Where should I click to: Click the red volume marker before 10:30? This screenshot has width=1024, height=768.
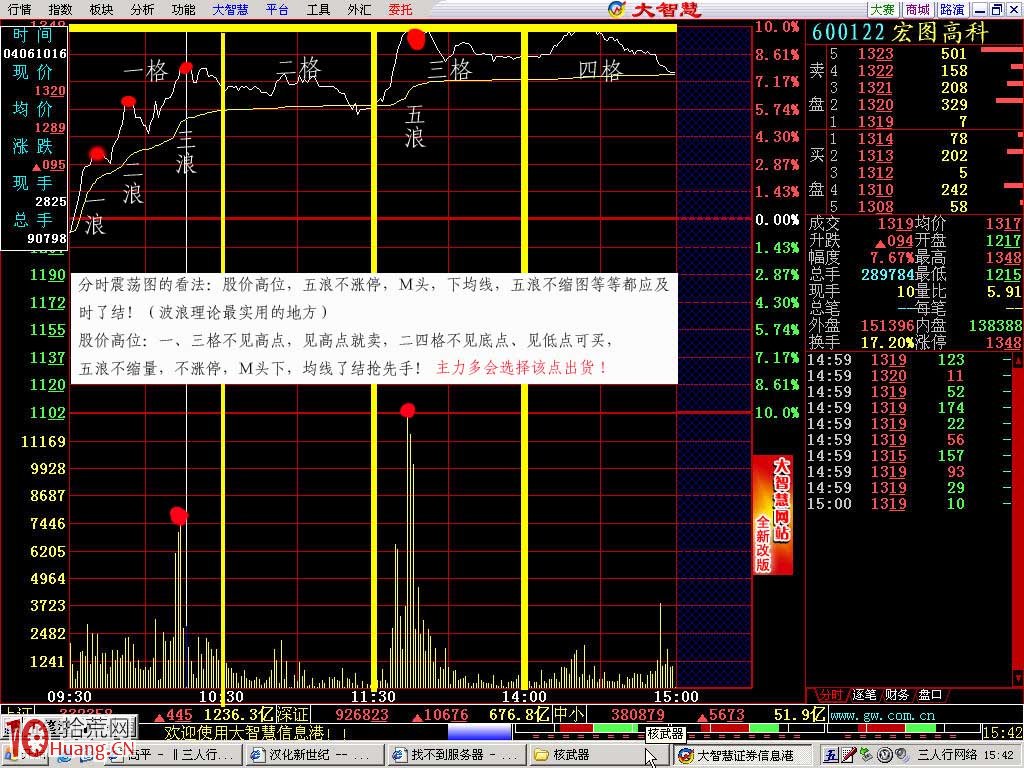pos(178,516)
